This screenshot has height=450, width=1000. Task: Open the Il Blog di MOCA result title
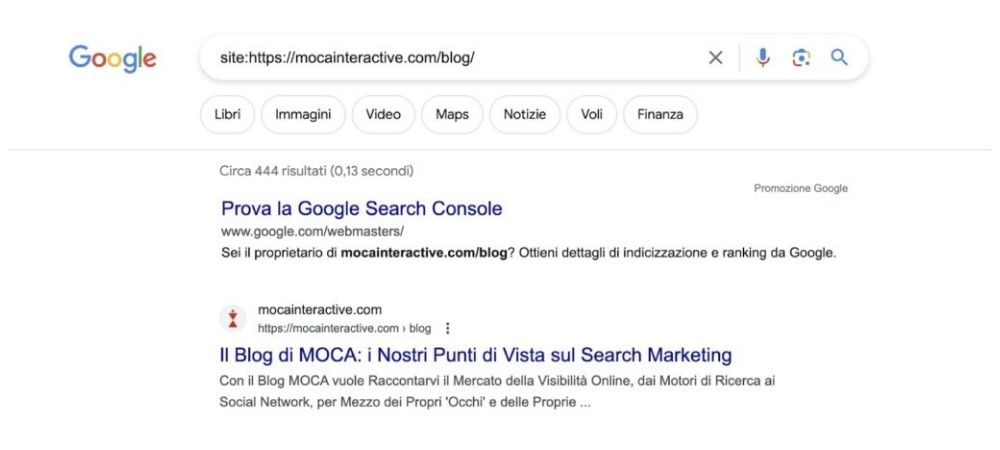point(475,355)
